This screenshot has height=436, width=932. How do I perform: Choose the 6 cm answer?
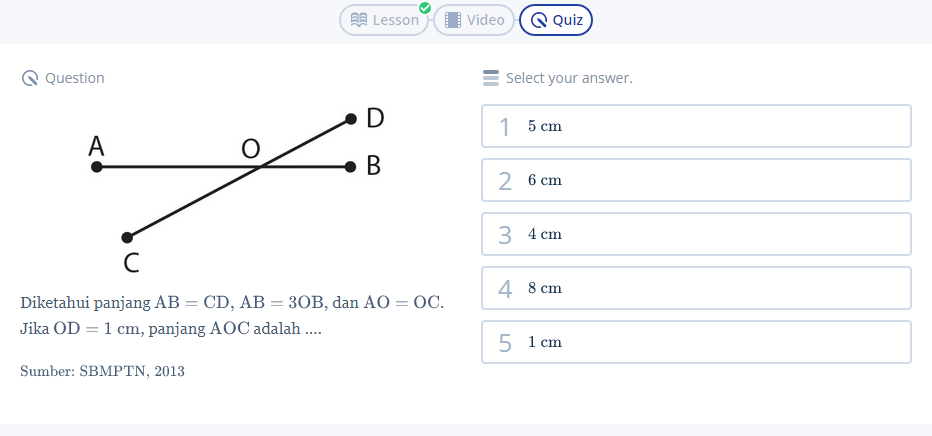(696, 180)
